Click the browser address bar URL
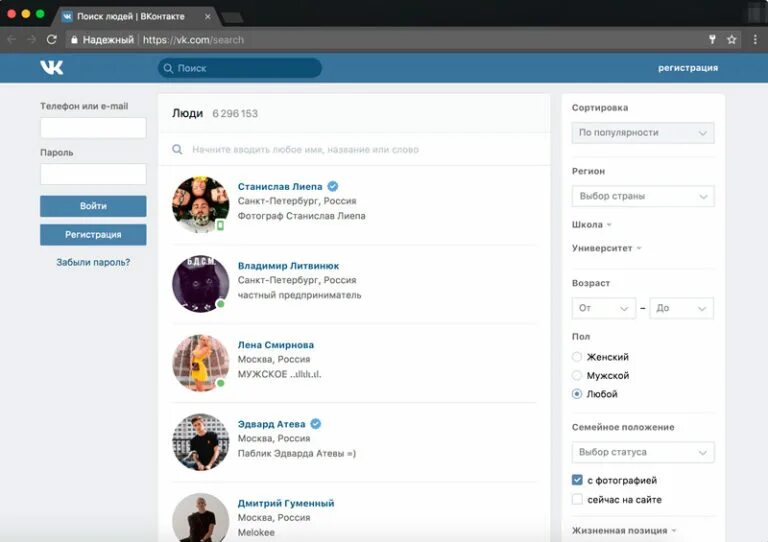768x542 pixels. (193, 40)
